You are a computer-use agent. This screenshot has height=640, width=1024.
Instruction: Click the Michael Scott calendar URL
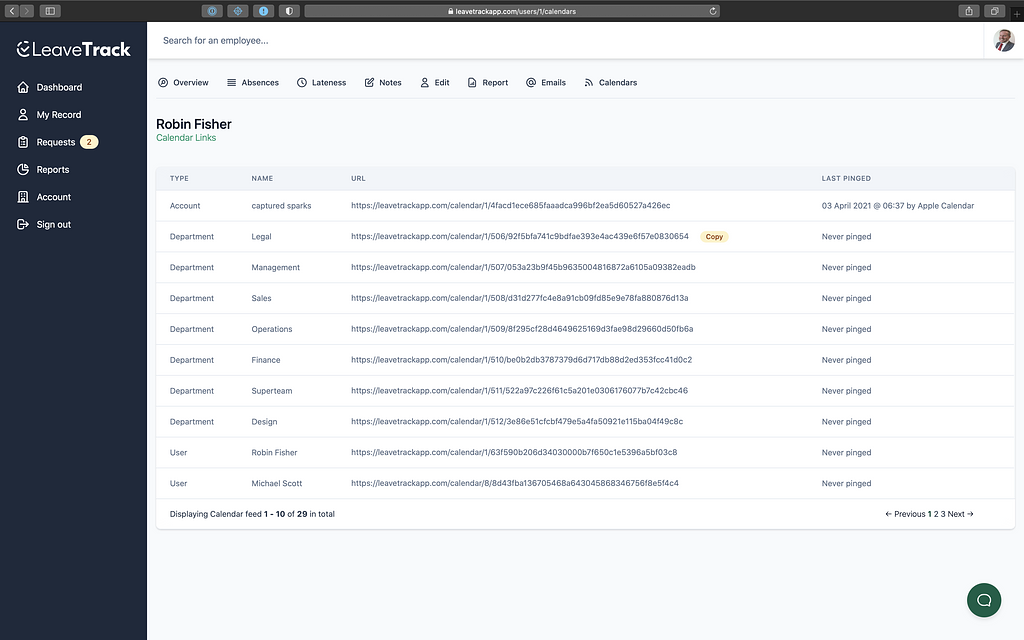point(515,483)
